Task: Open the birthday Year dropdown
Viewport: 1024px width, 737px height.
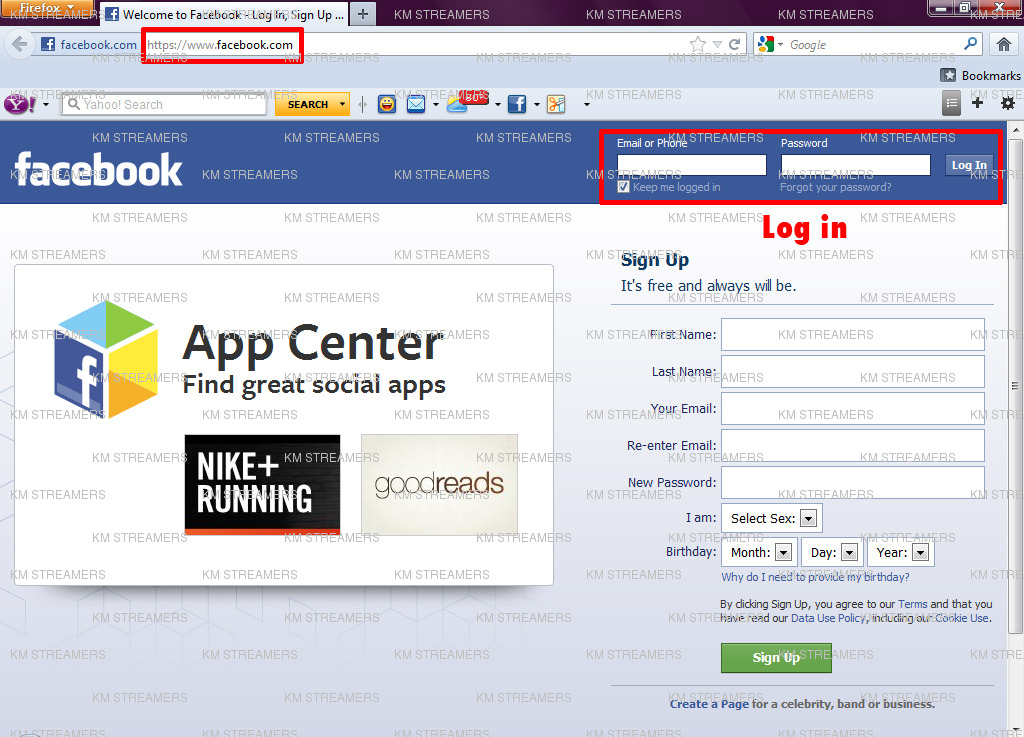Action: tap(901, 552)
